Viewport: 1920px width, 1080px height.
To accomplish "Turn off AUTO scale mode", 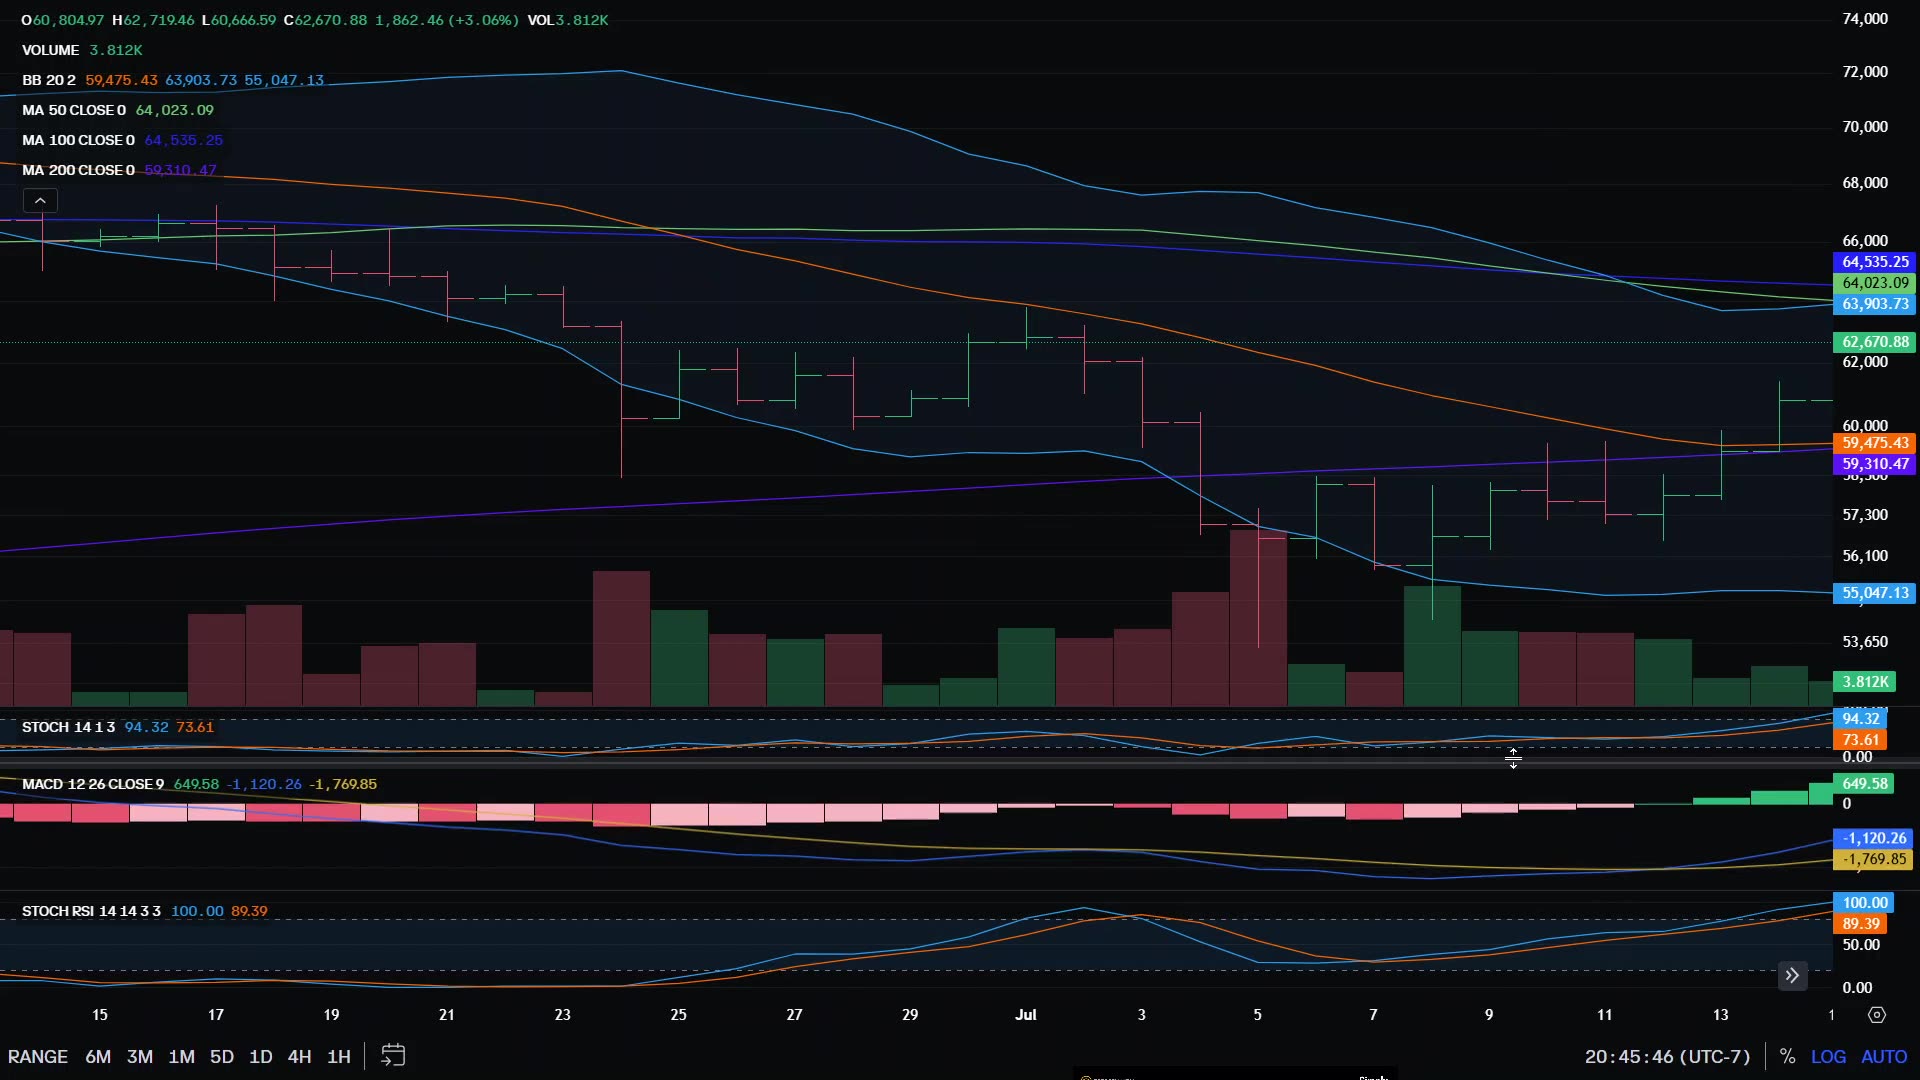I will [x=1884, y=1056].
